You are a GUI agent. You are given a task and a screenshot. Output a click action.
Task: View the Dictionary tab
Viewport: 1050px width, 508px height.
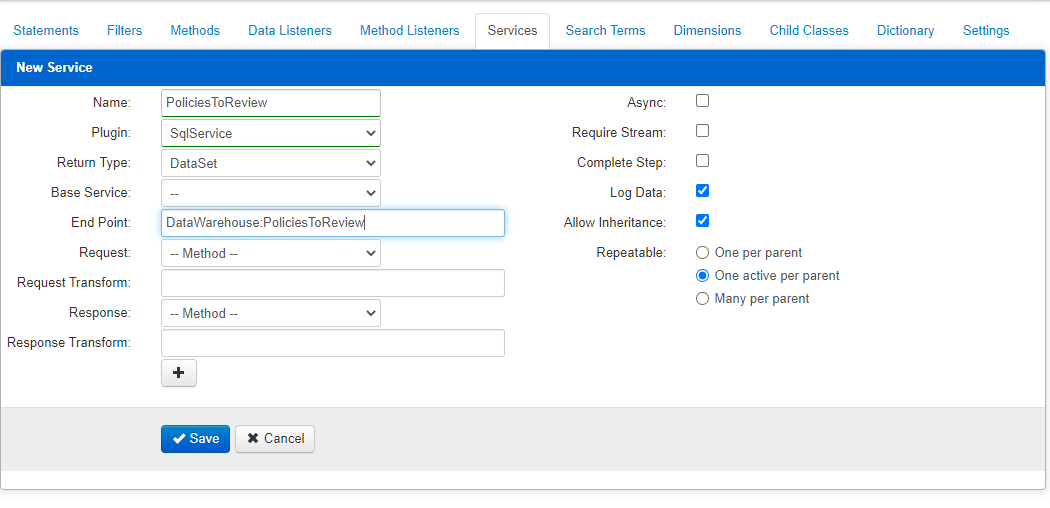[905, 30]
